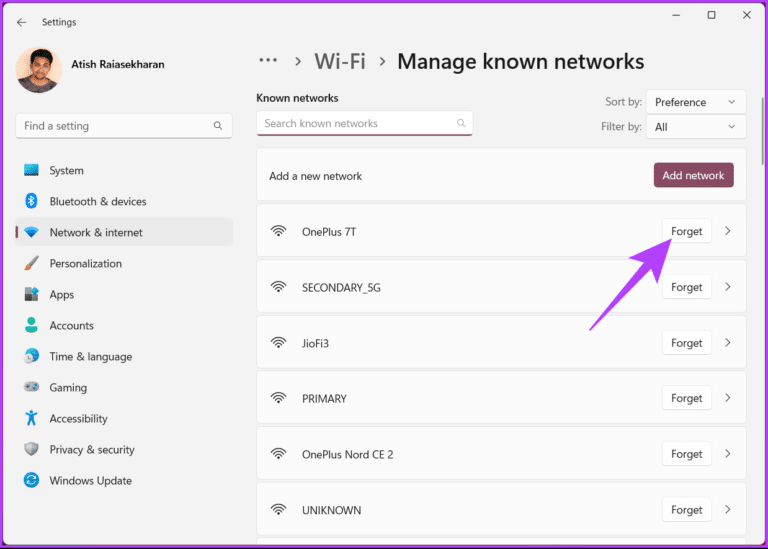
Task: Open the Apps icon in sidebar
Action: [31, 294]
